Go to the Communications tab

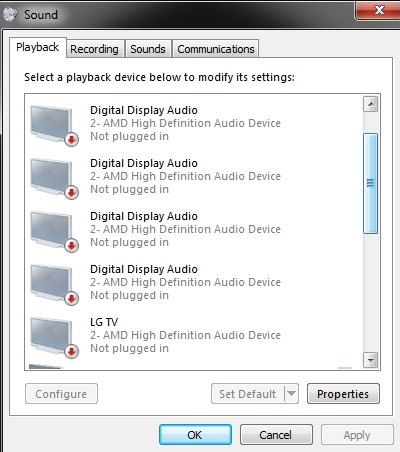216,49
